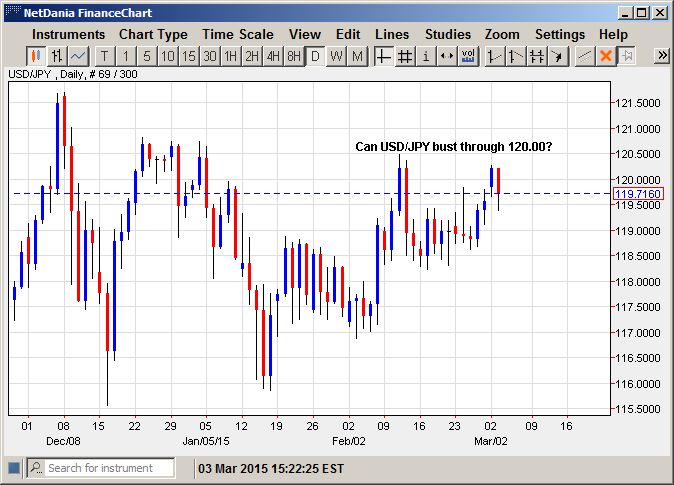The width and height of the screenshot is (674, 485).
Task: Click the orange X delete lines icon
Action: [606, 56]
